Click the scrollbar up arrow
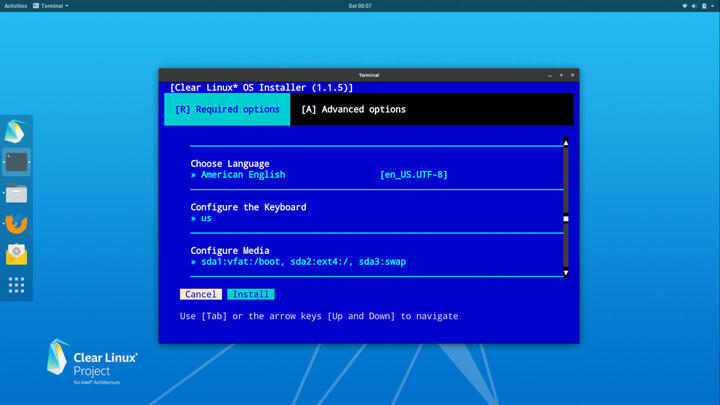720x405 pixels. click(566, 143)
